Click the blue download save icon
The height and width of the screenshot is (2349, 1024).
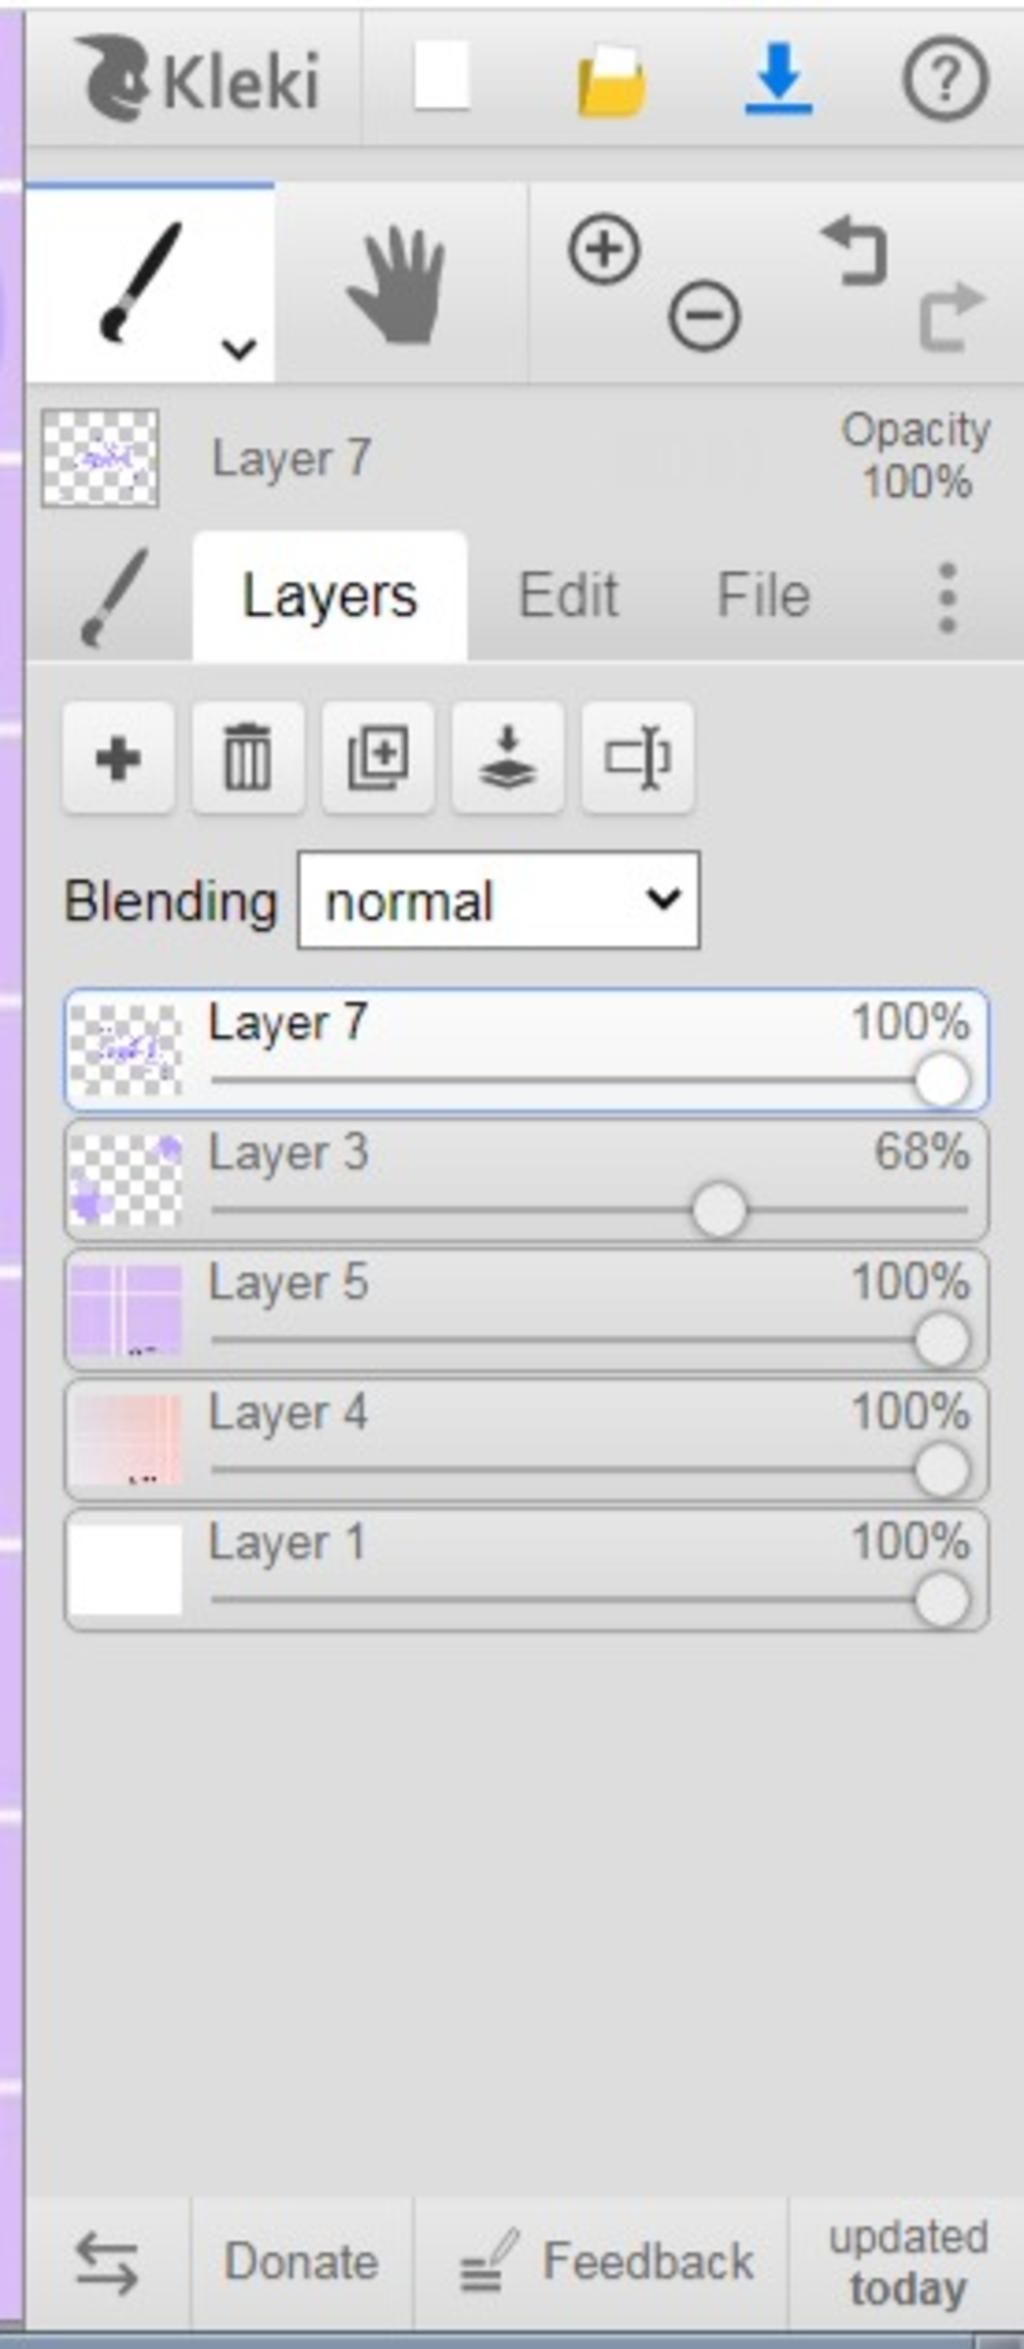tap(779, 77)
